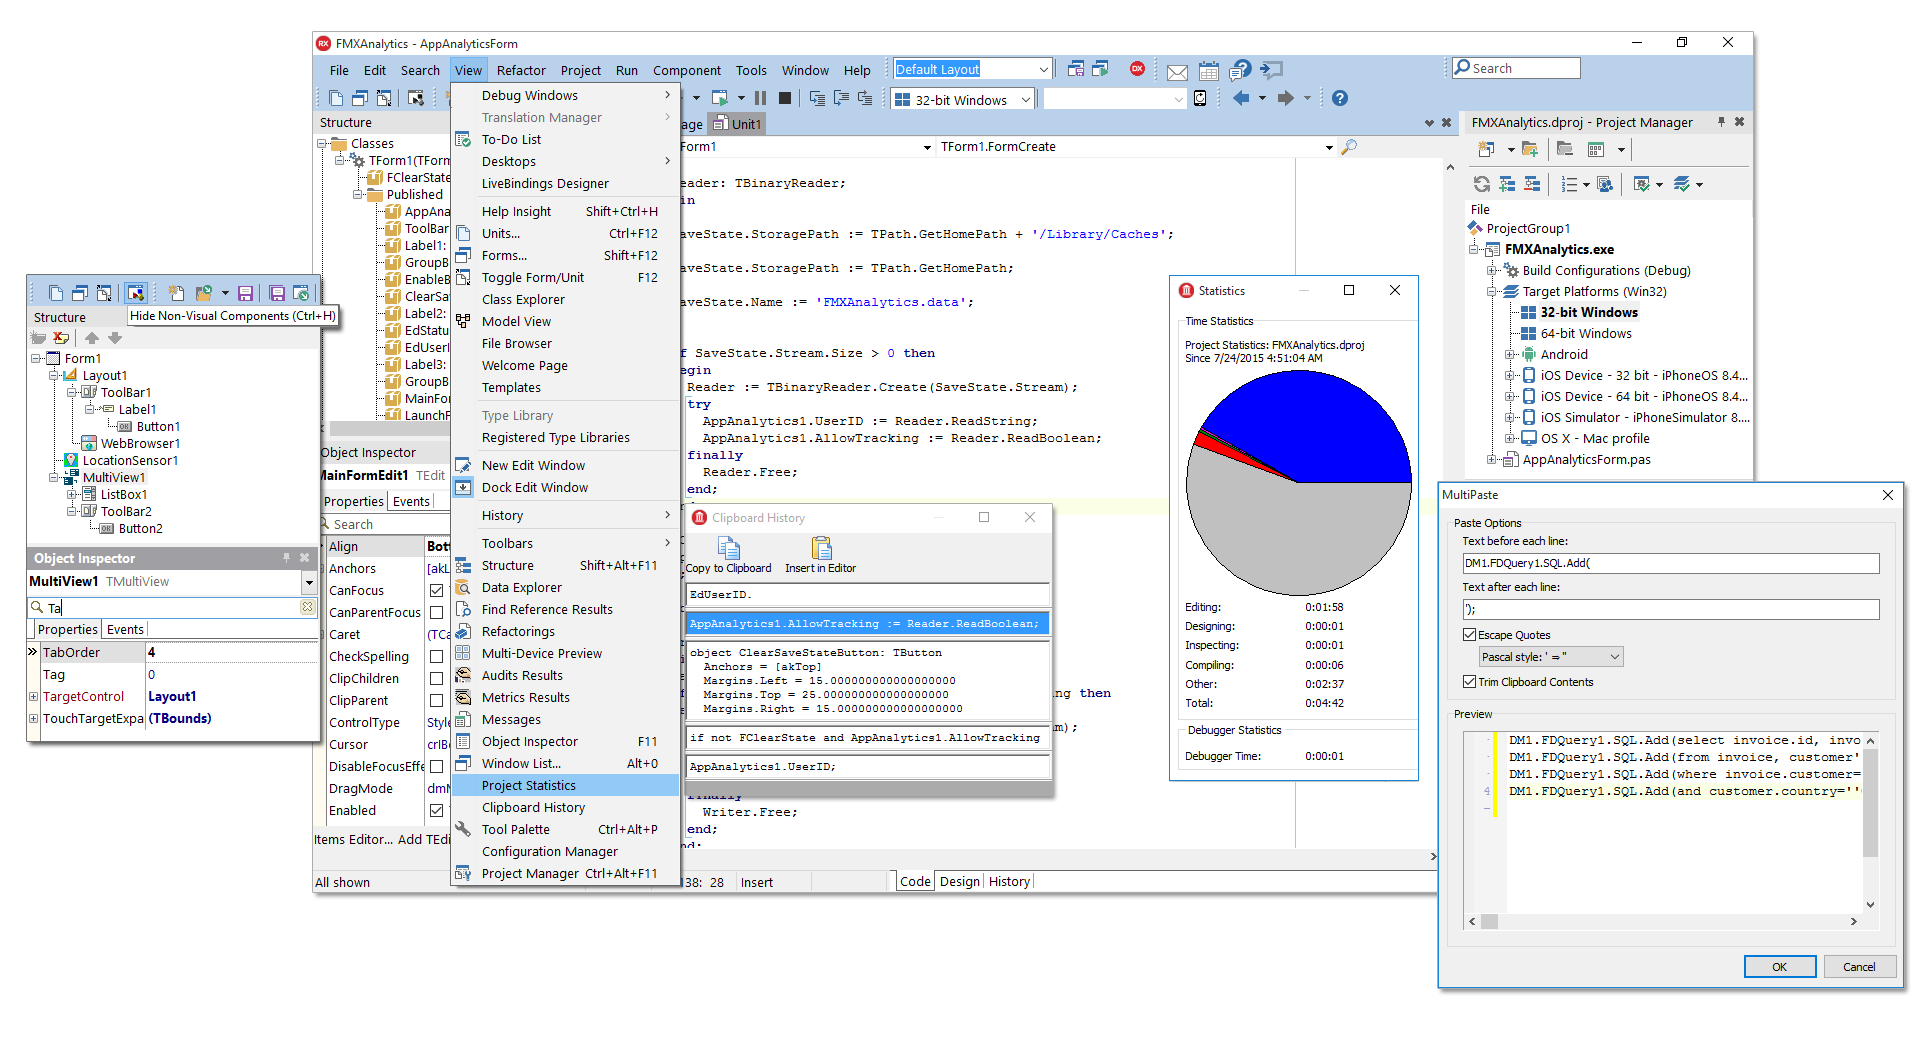The image size is (1931, 1060).
Task: Toggle the DisableFocusEffect property checkbox
Action: [436, 767]
